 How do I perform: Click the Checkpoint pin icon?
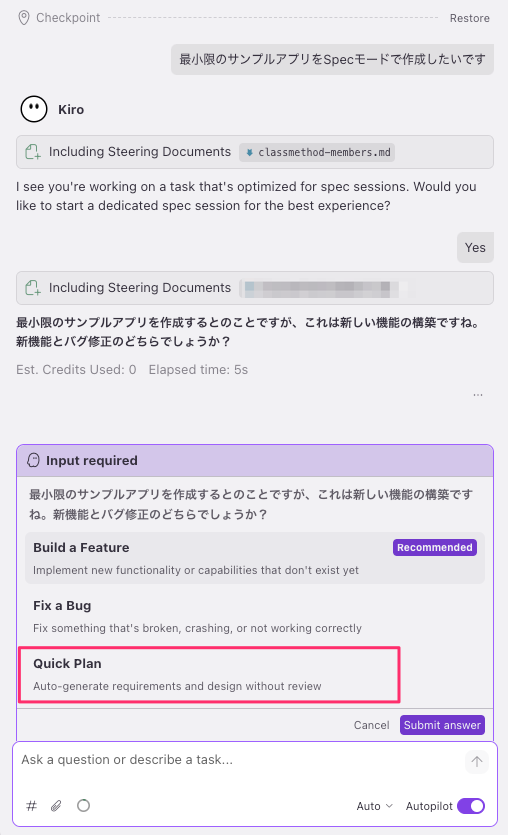coord(23,18)
